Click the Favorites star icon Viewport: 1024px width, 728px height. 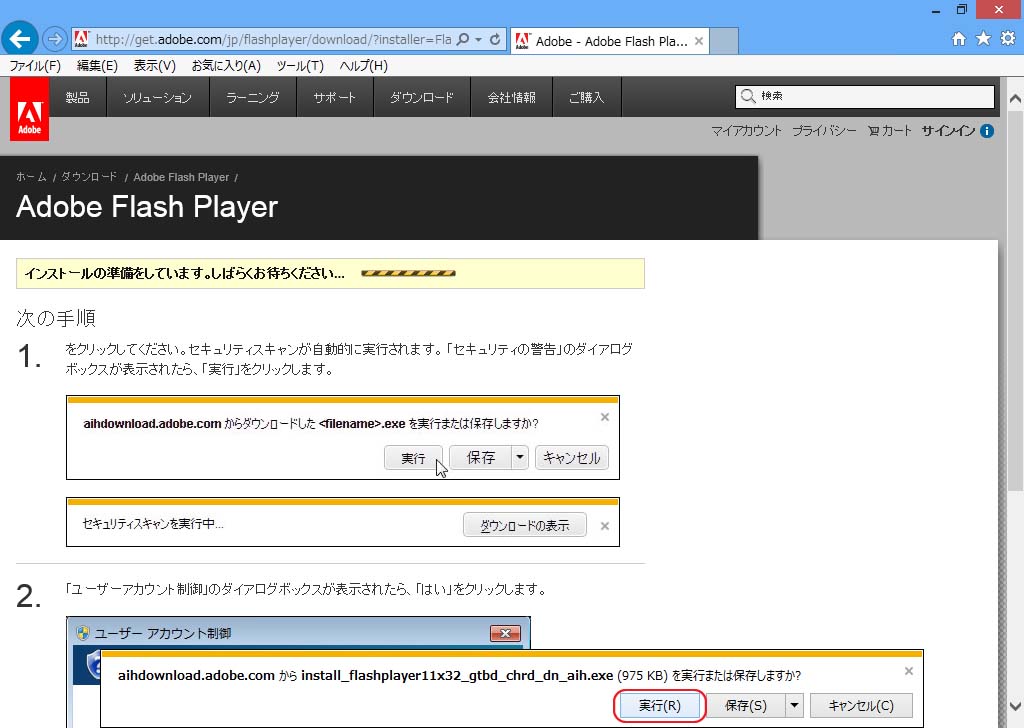(983, 39)
